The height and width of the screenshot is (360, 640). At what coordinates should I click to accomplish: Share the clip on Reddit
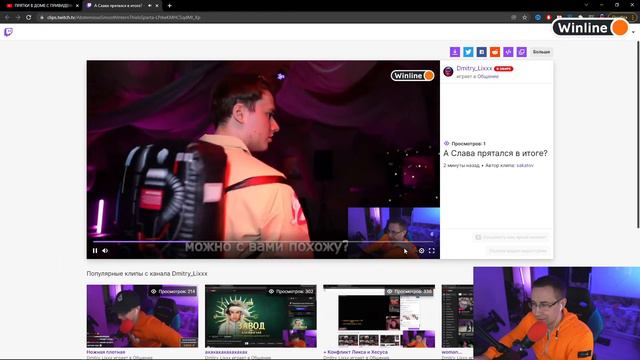click(x=495, y=52)
